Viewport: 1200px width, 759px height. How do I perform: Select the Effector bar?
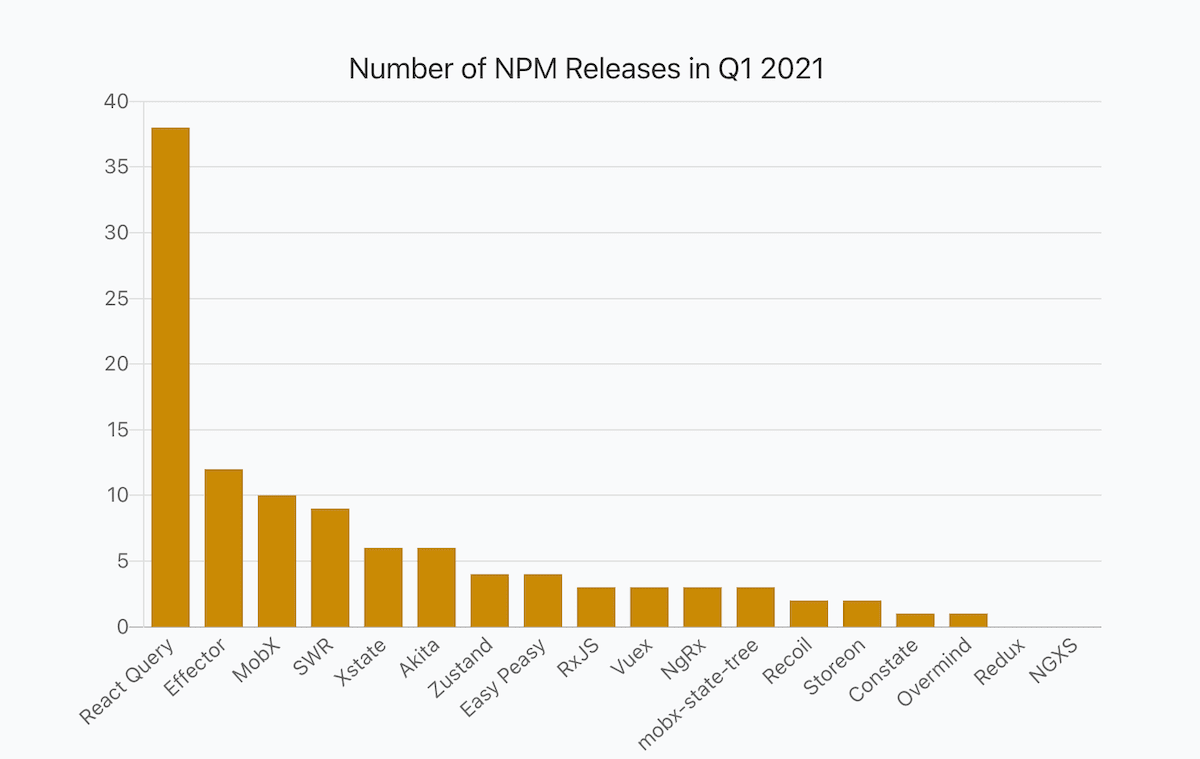[223, 548]
